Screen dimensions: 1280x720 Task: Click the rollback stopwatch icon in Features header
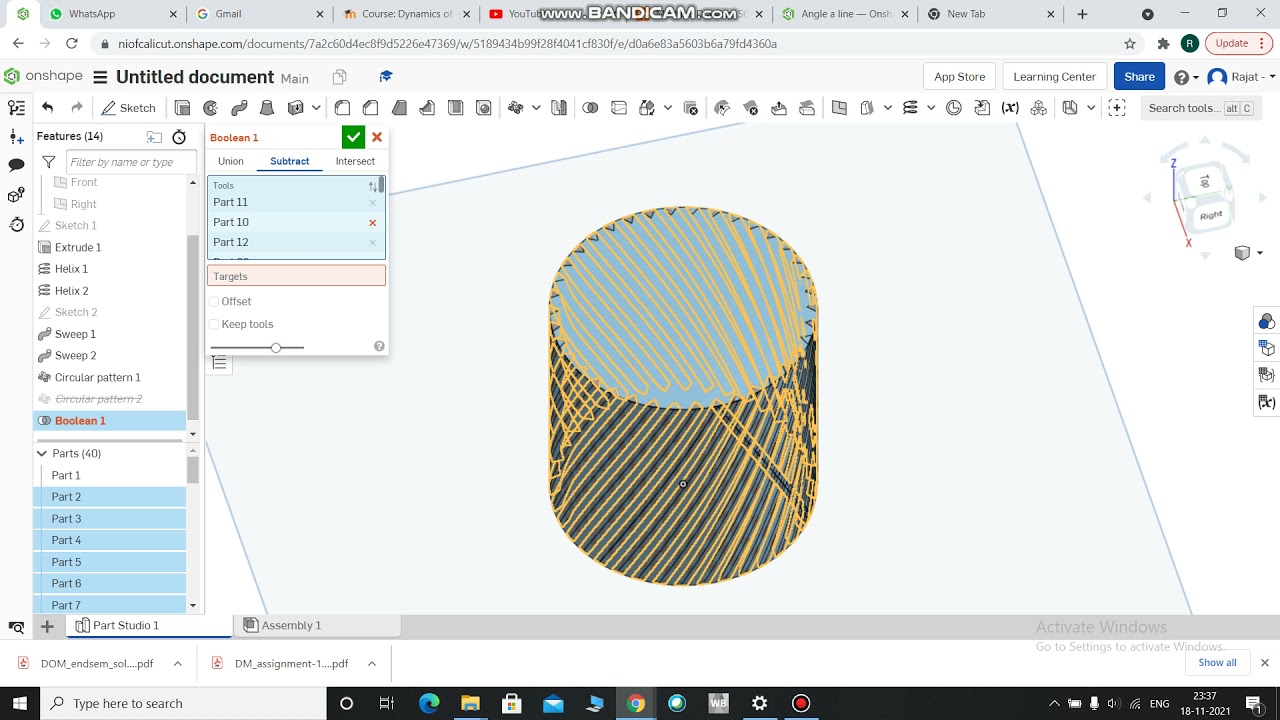179,137
